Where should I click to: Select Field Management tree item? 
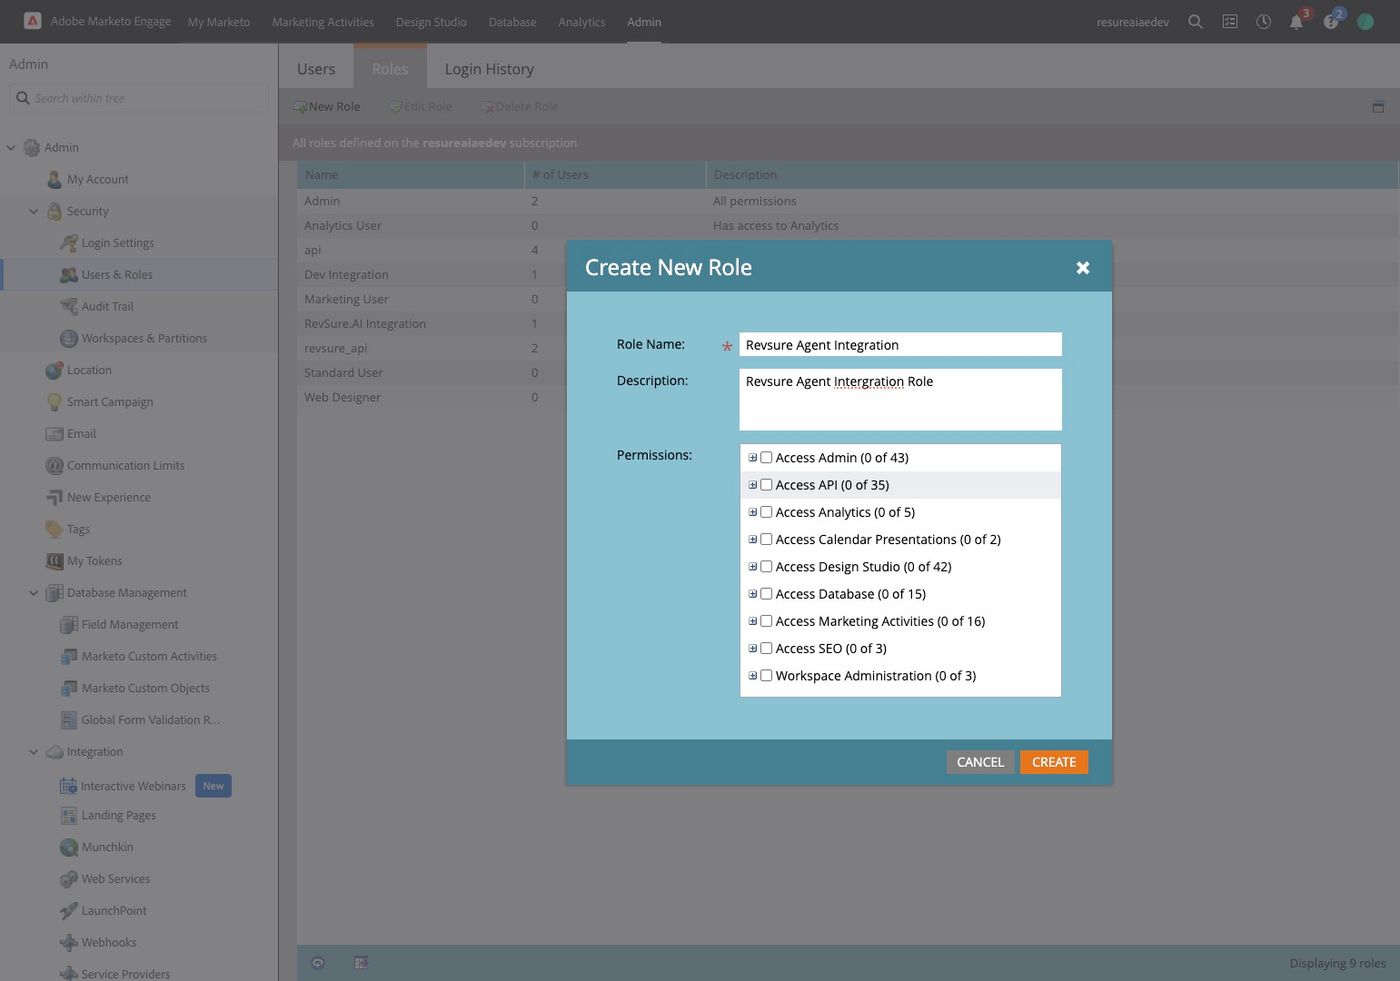130,625
